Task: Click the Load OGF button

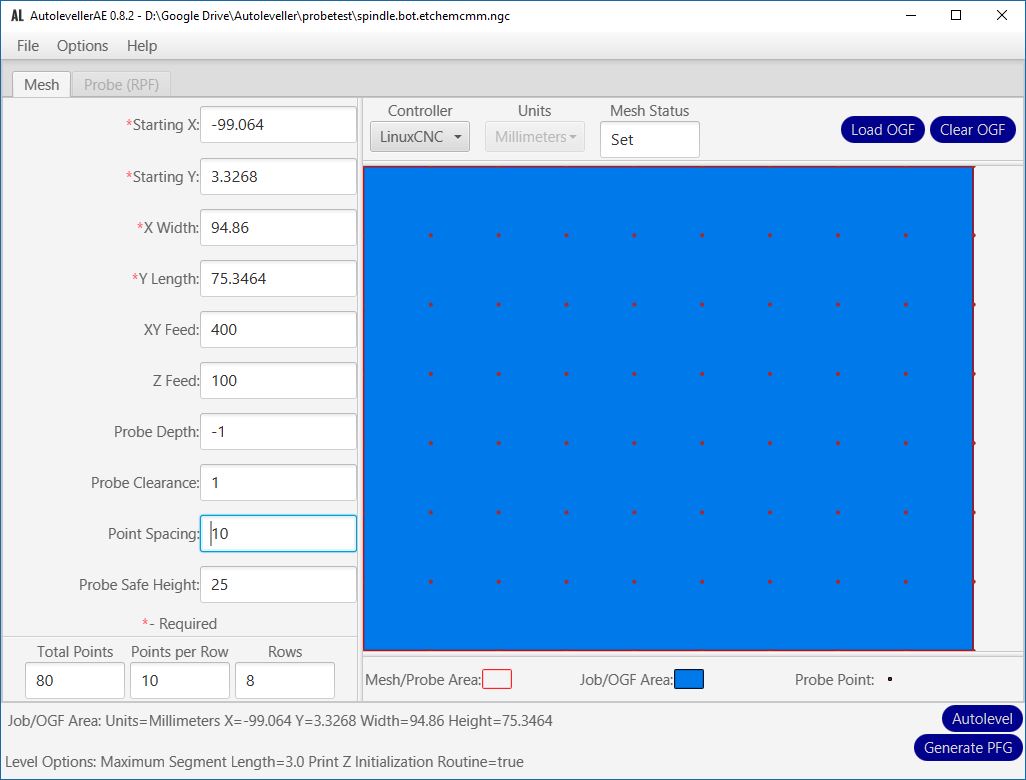Action: [883, 130]
